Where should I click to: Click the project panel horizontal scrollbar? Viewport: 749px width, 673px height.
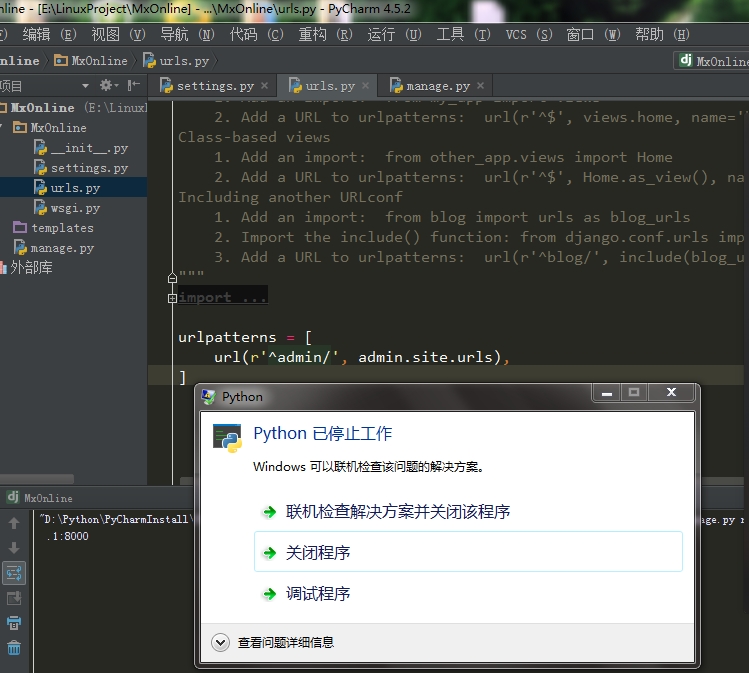pyautogui.click(x=37, y=479)
